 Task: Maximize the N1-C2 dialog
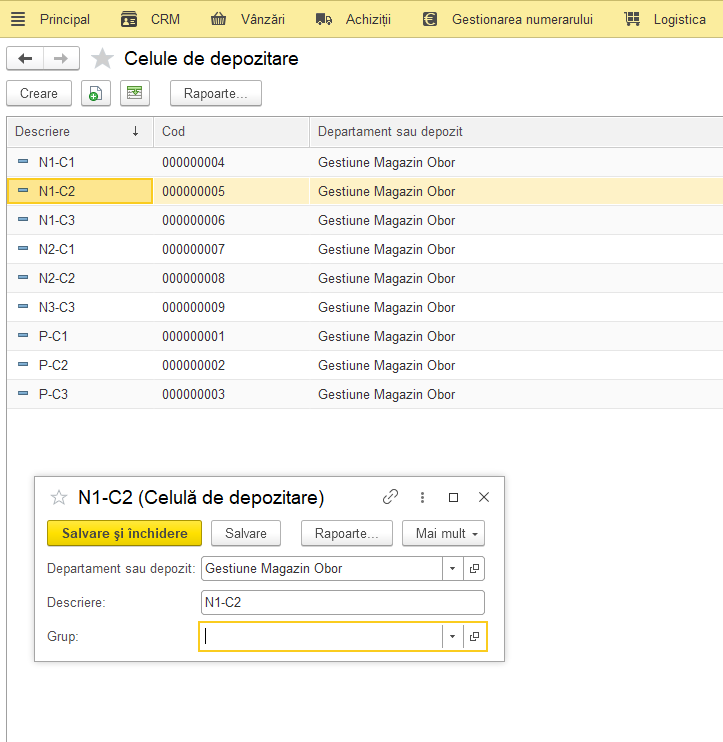(x=453, y=497)
